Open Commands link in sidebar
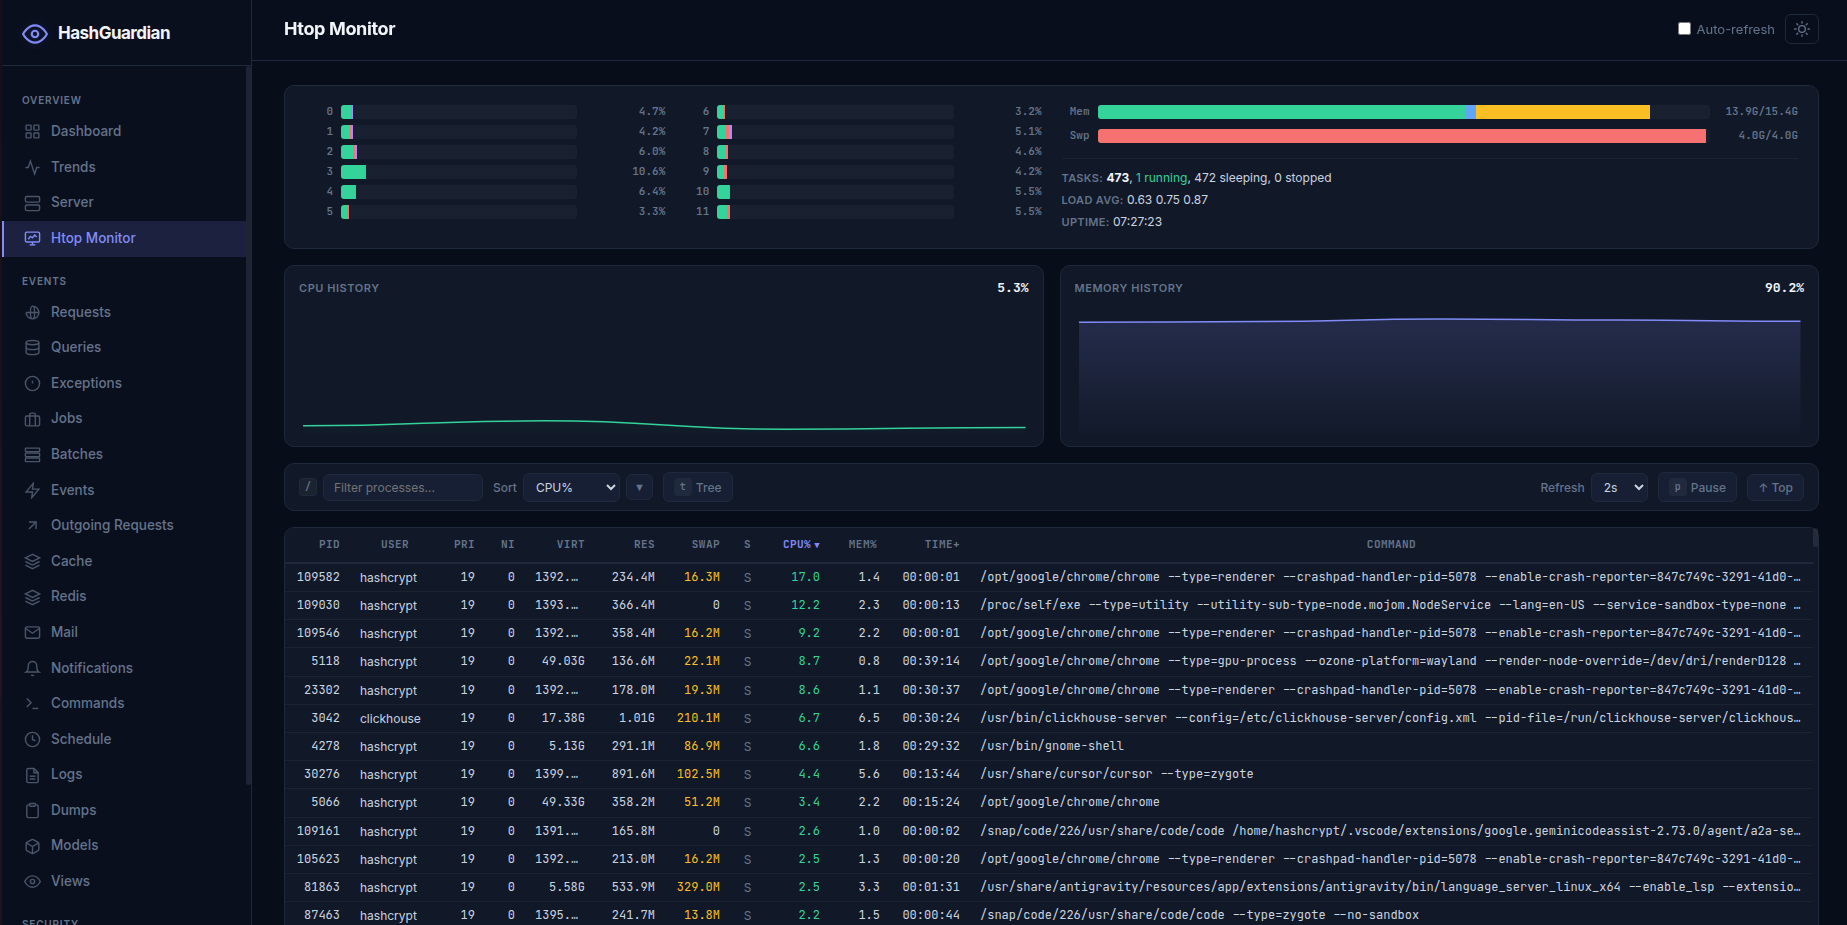Screen dimensions: 1847x925 124,703
